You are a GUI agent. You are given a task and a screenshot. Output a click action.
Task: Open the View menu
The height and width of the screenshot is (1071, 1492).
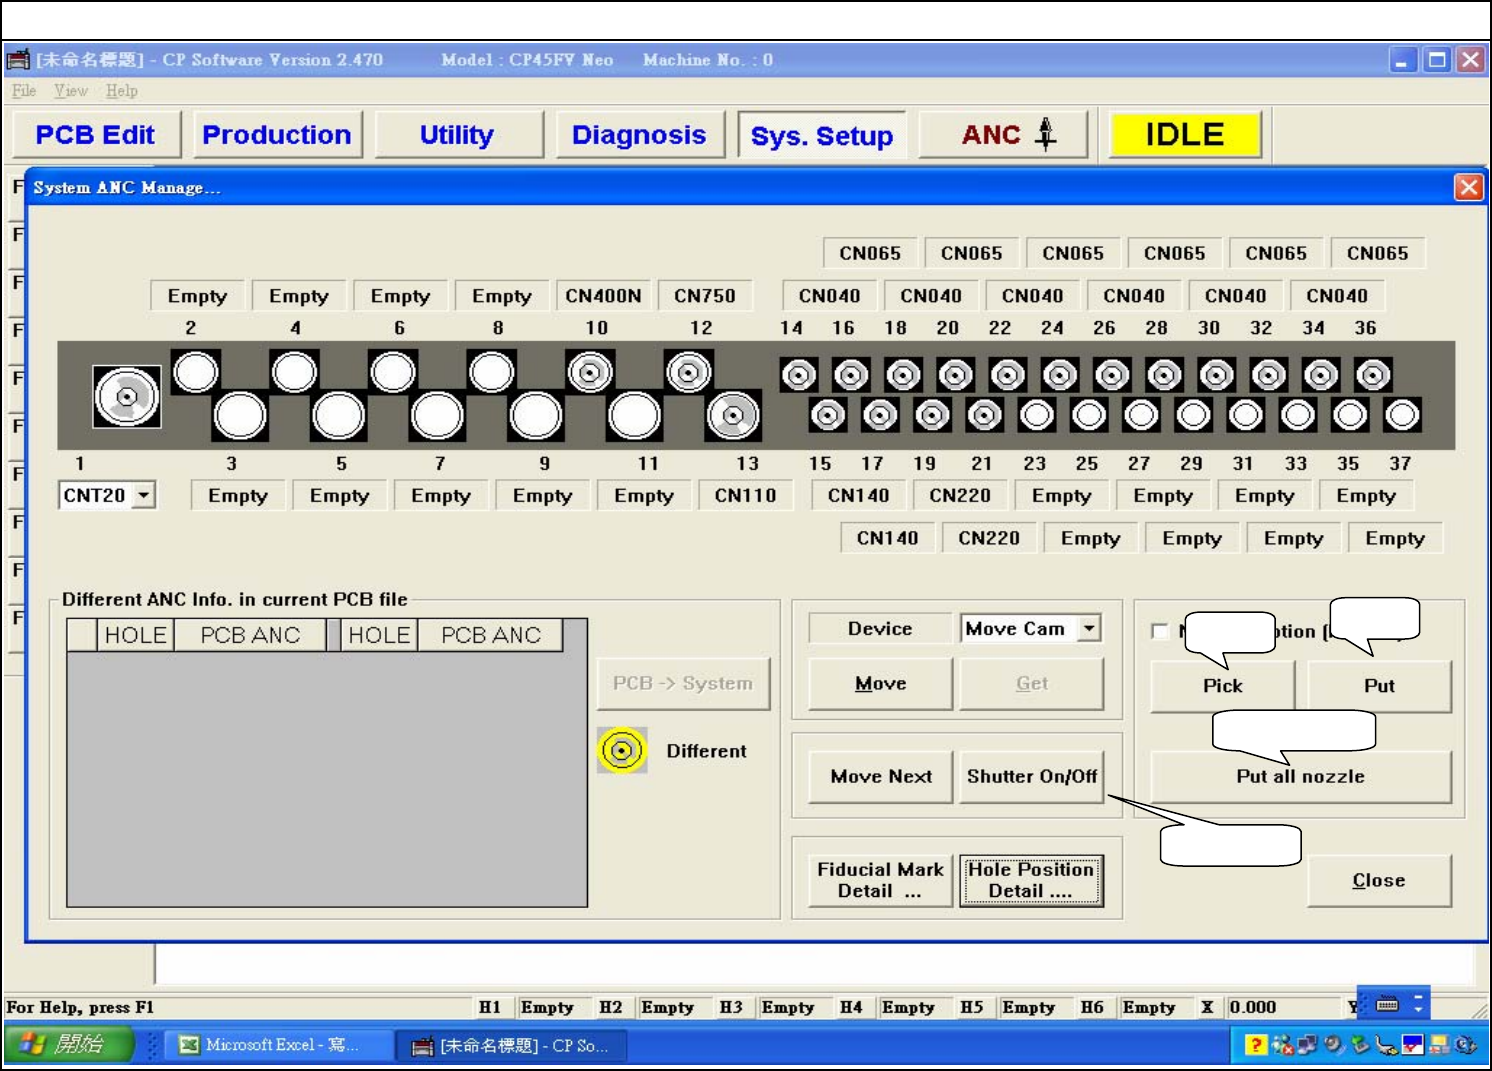click(x=70, y=91)
